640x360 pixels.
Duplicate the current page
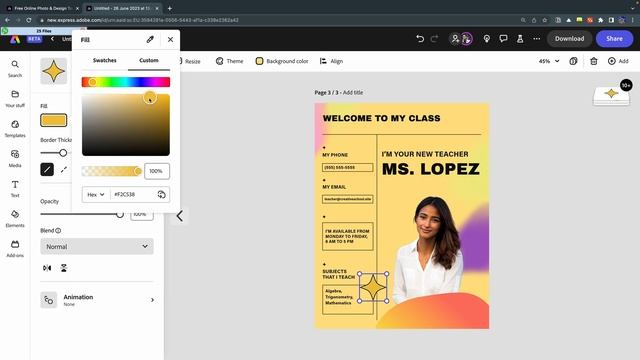573,61
